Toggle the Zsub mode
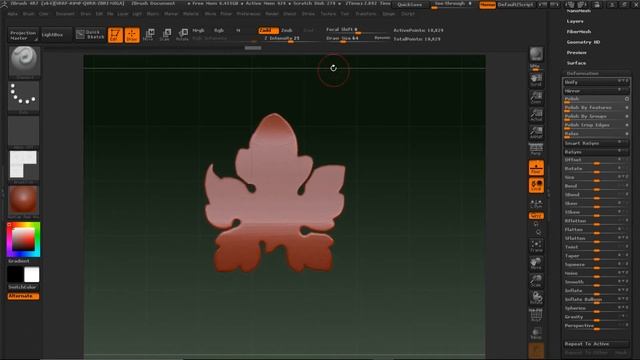This screenshot has width=640, height=360. (287, 30)
